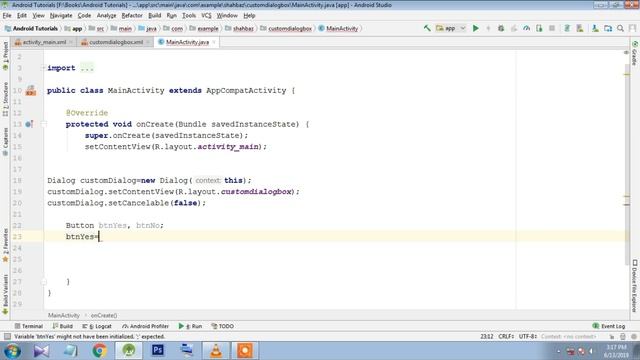Click the VLC cone taskbar icon
The height and width of the screenshot is (360, 640).
coord(216,350)
